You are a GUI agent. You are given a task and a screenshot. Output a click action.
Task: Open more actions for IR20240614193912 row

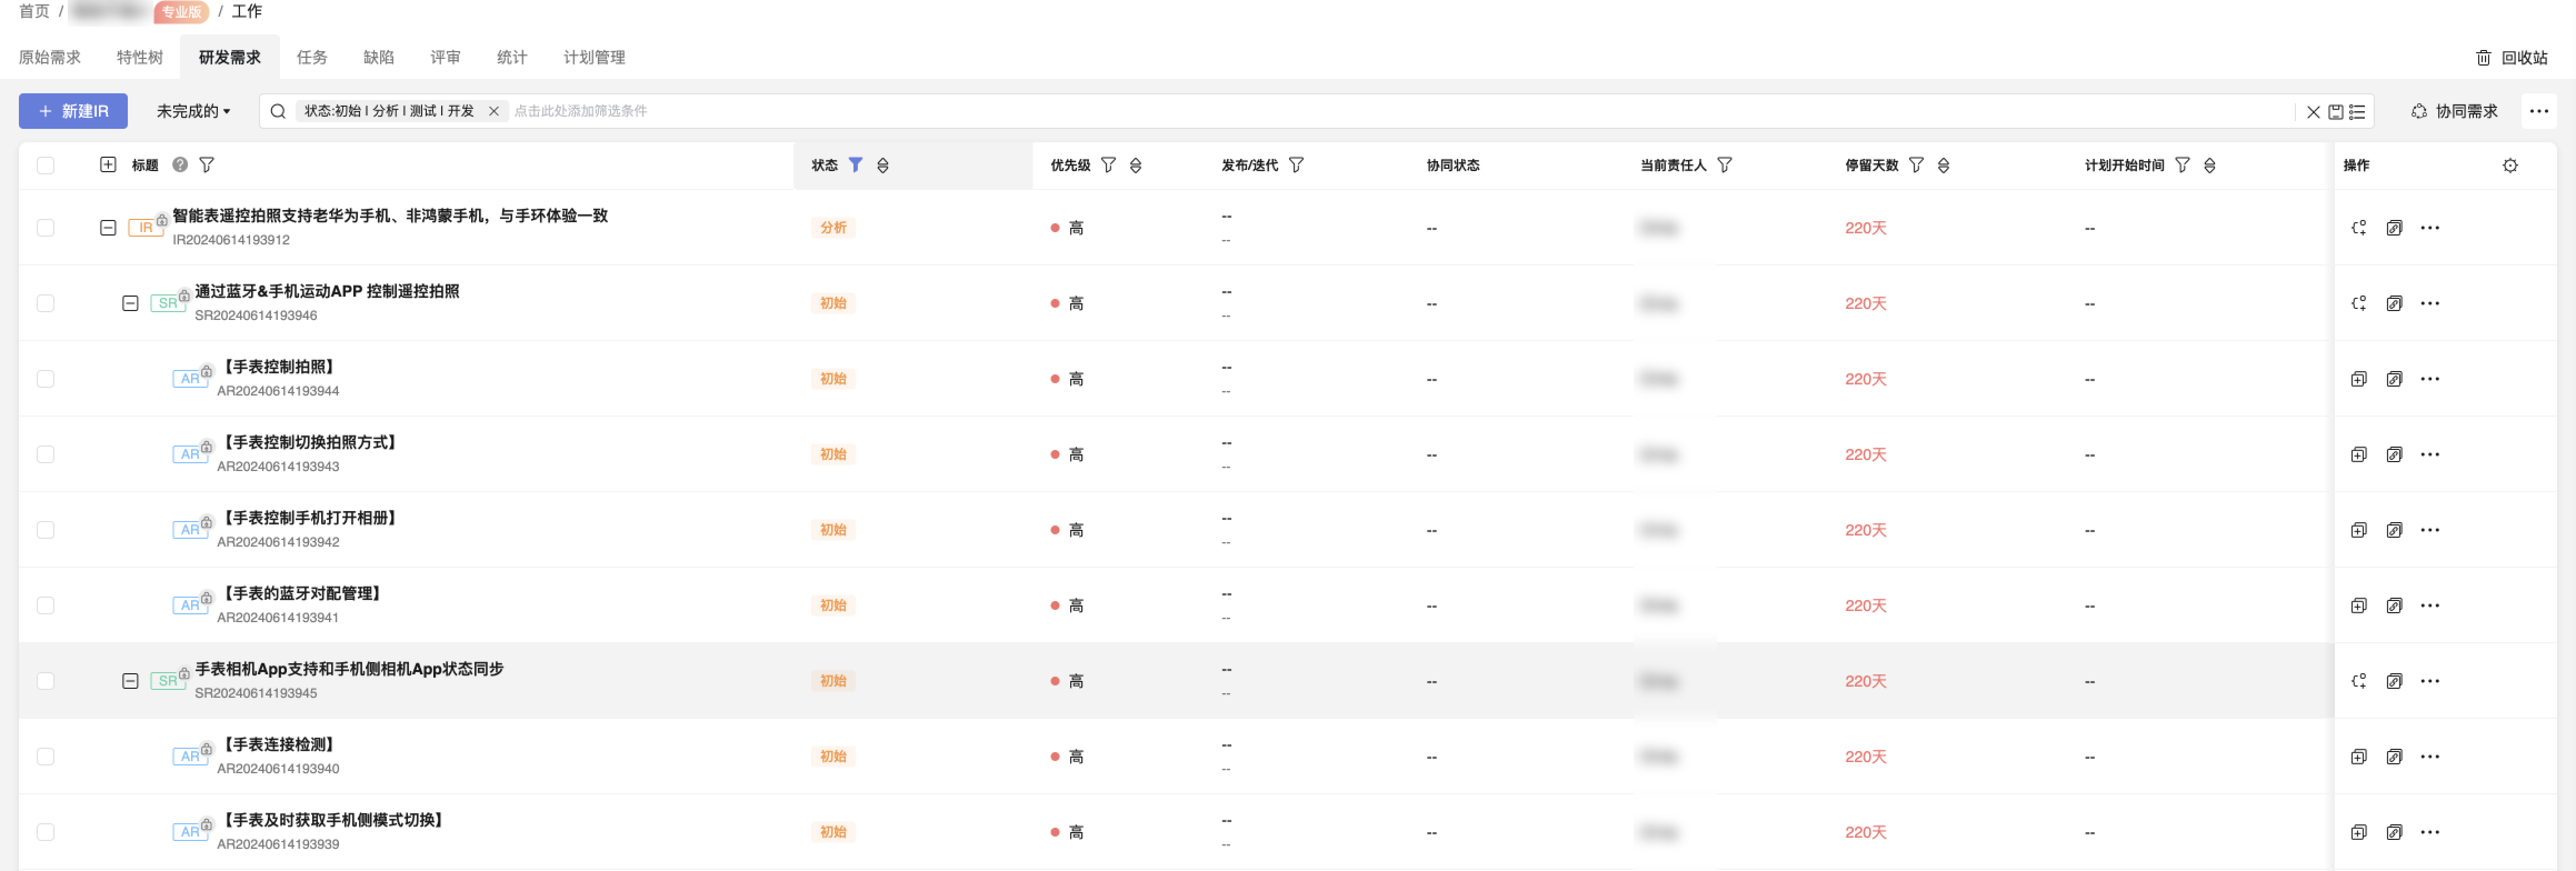[2430, 228]
